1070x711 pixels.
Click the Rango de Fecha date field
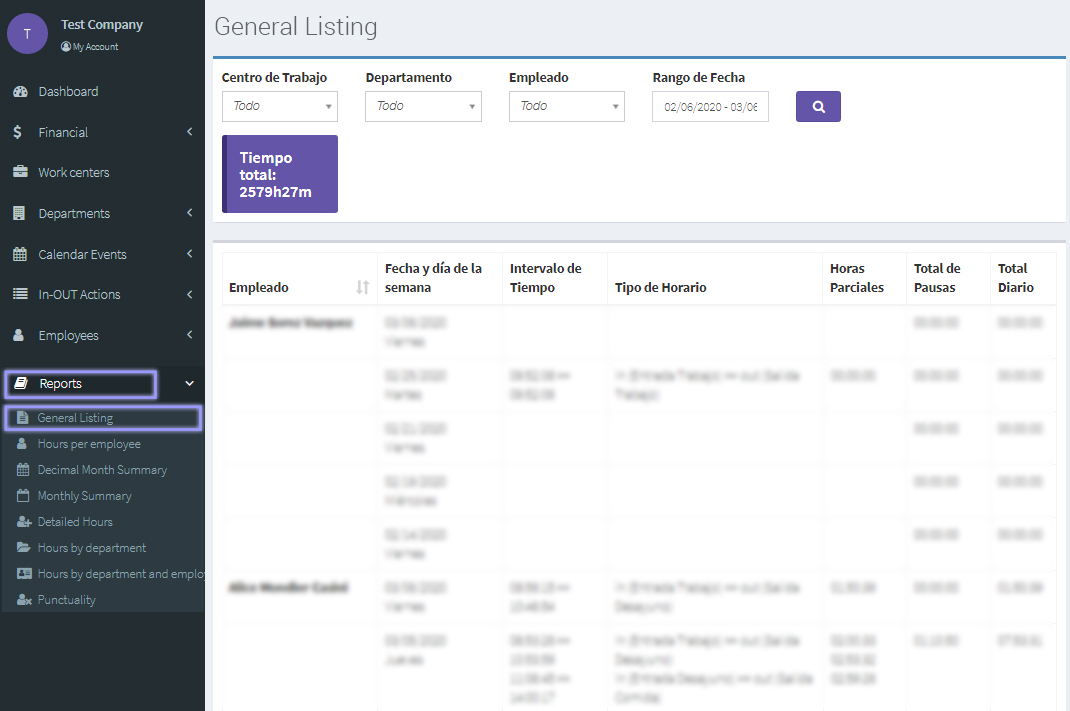(710, 107)
